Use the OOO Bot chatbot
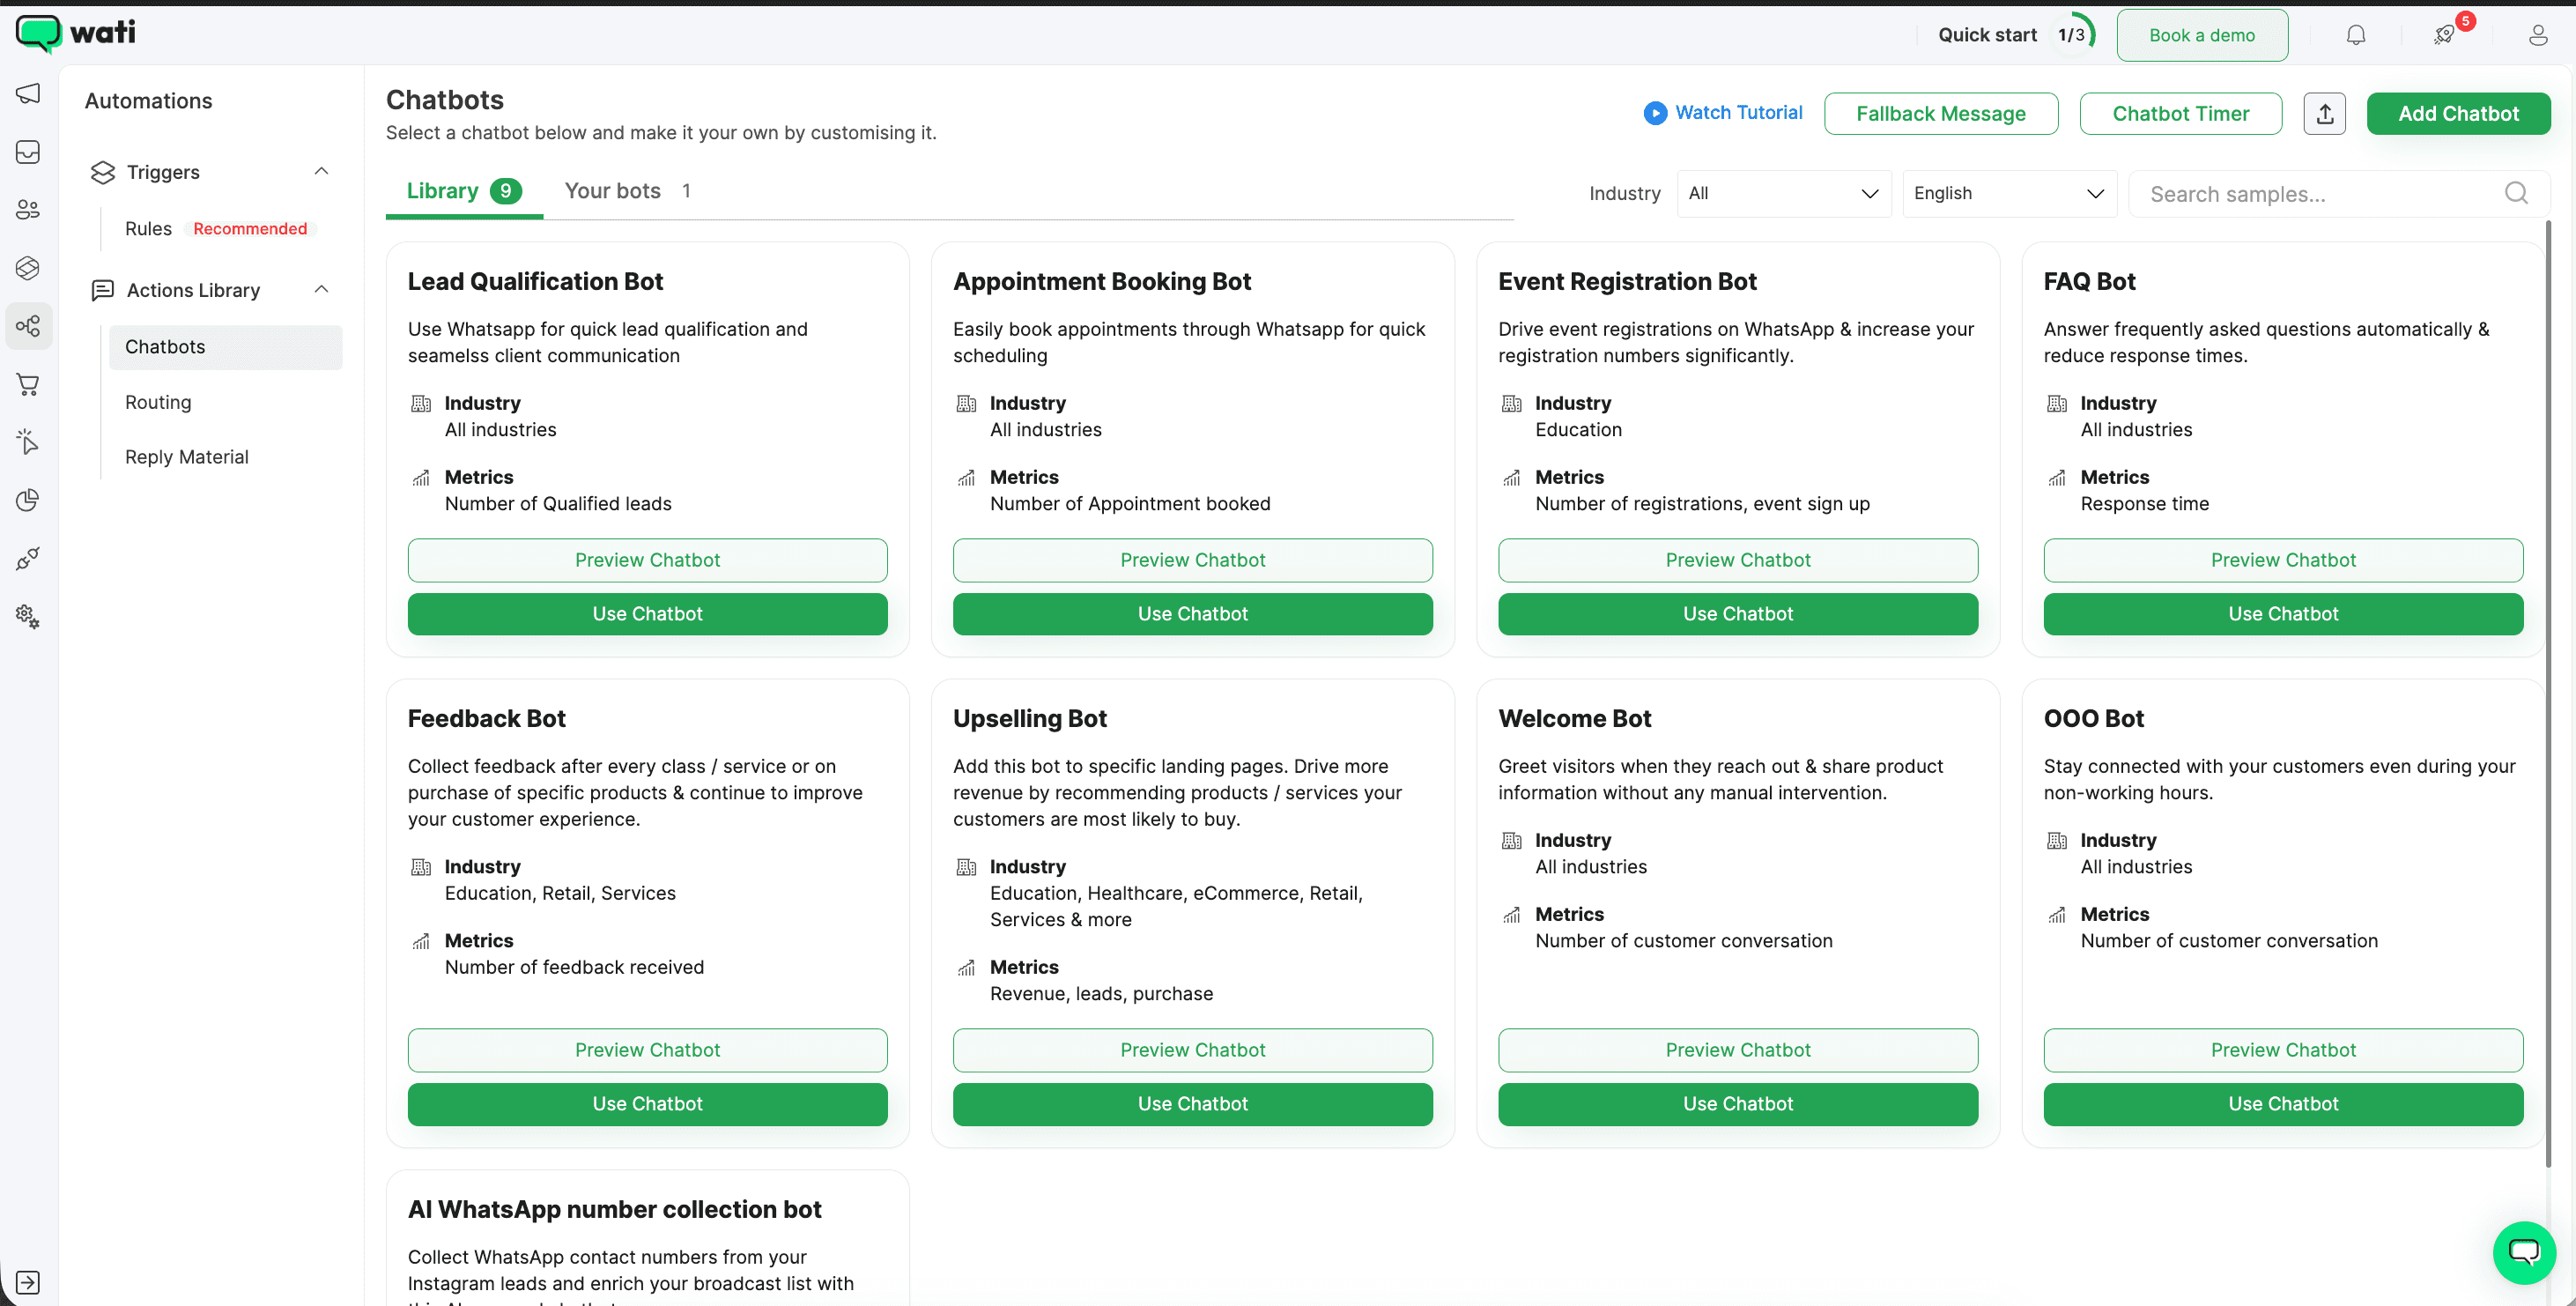This screenshot has height=1306, width=2576. coord(2283,1104)
